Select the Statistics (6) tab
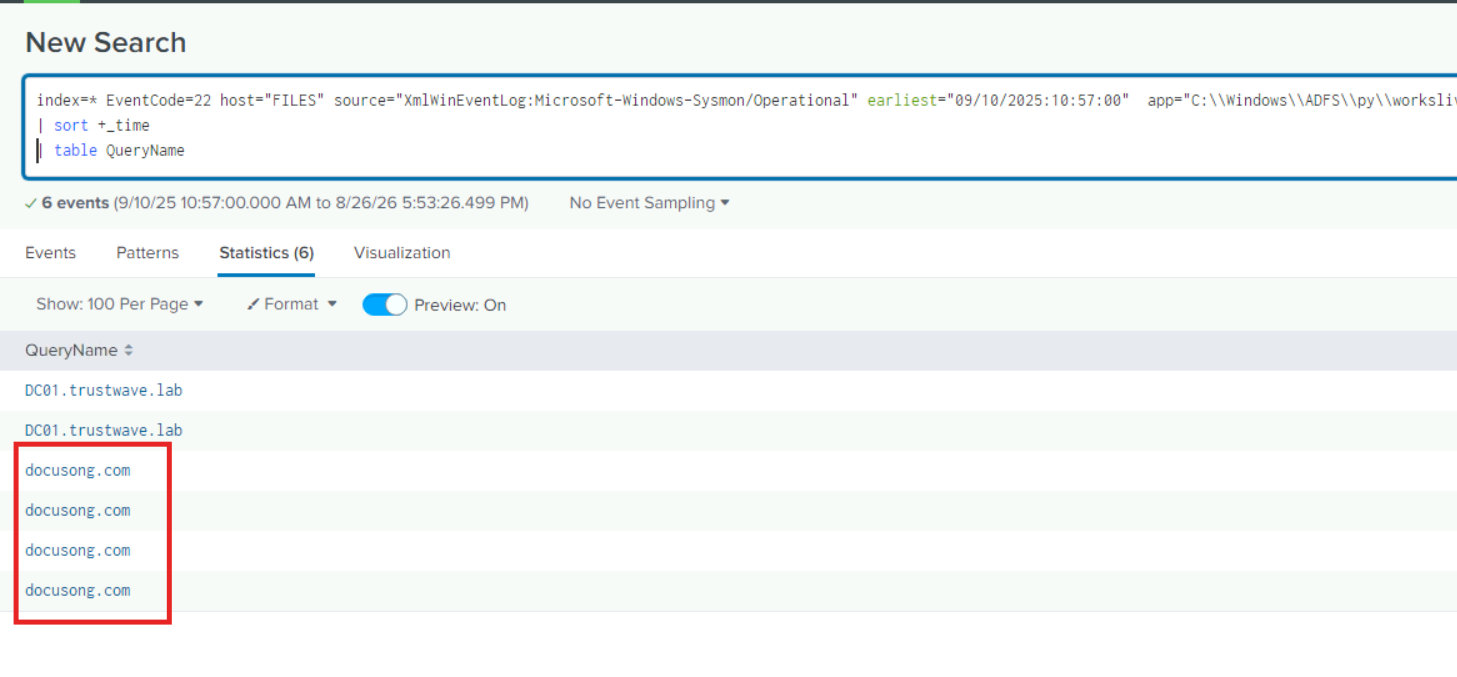 coord(267,253)
